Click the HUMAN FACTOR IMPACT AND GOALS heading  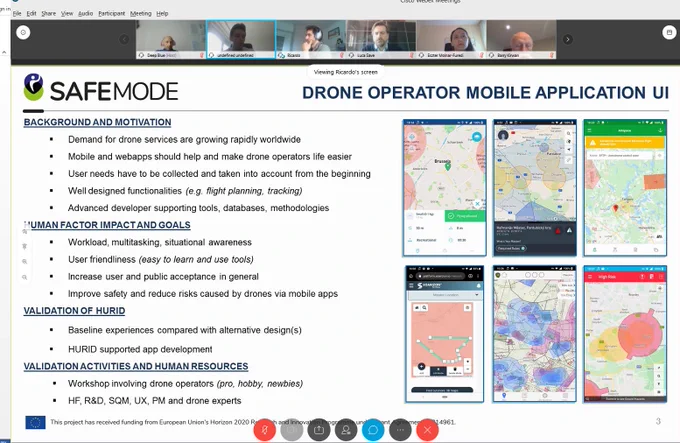click(107, 225)
